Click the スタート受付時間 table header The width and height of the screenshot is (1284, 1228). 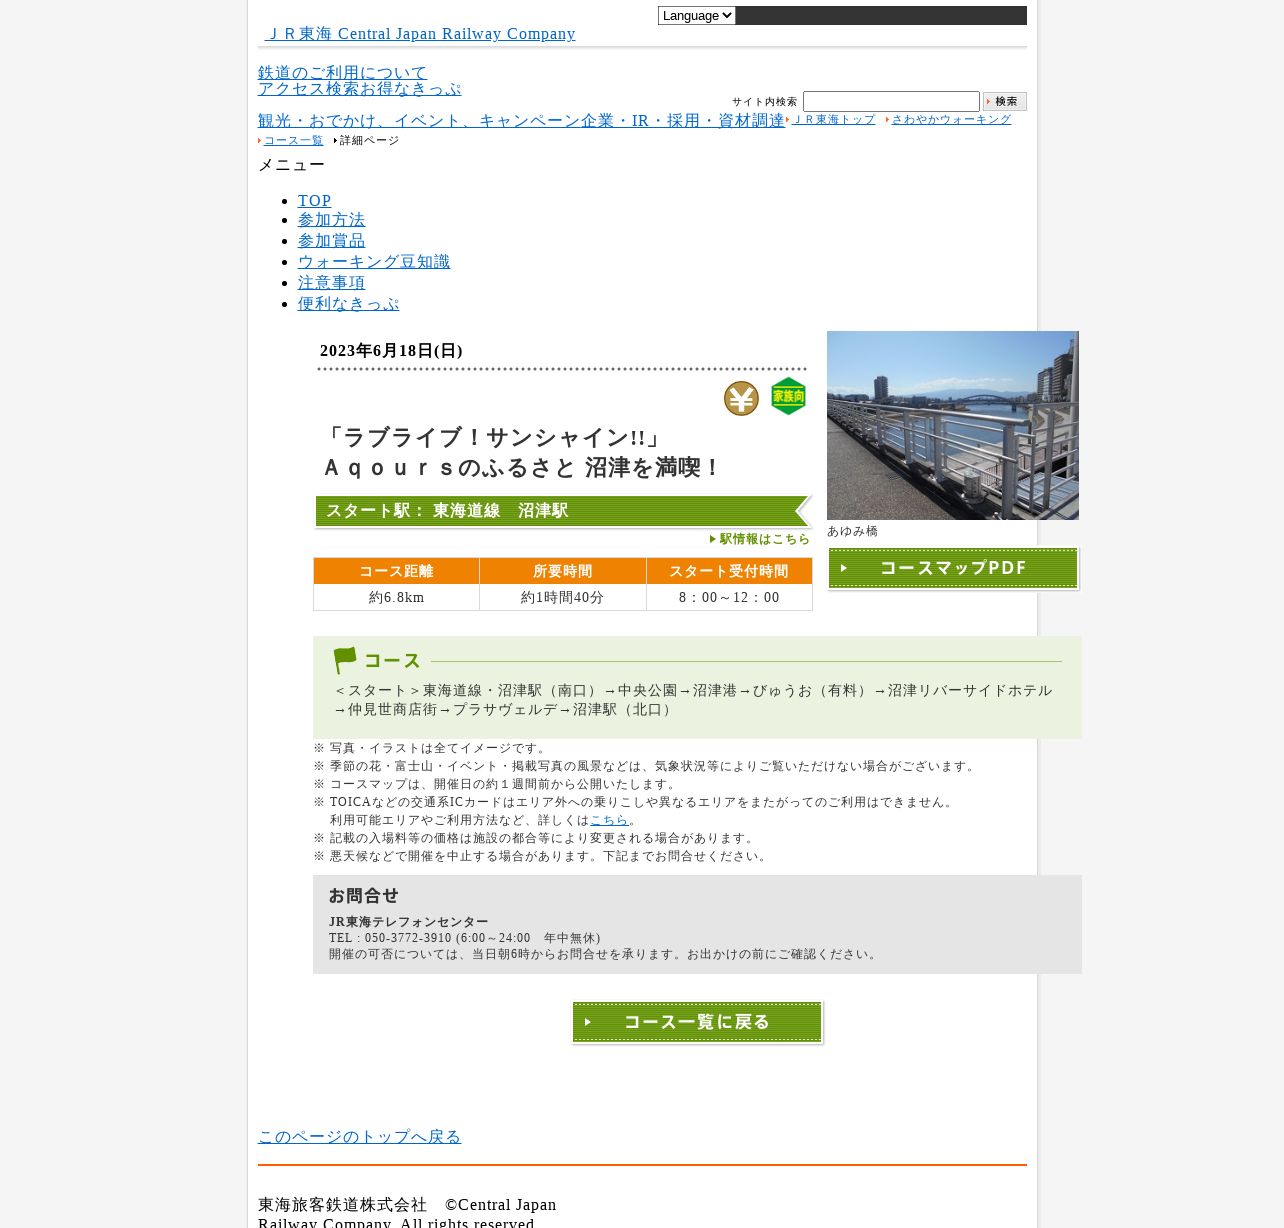[729, 571]
